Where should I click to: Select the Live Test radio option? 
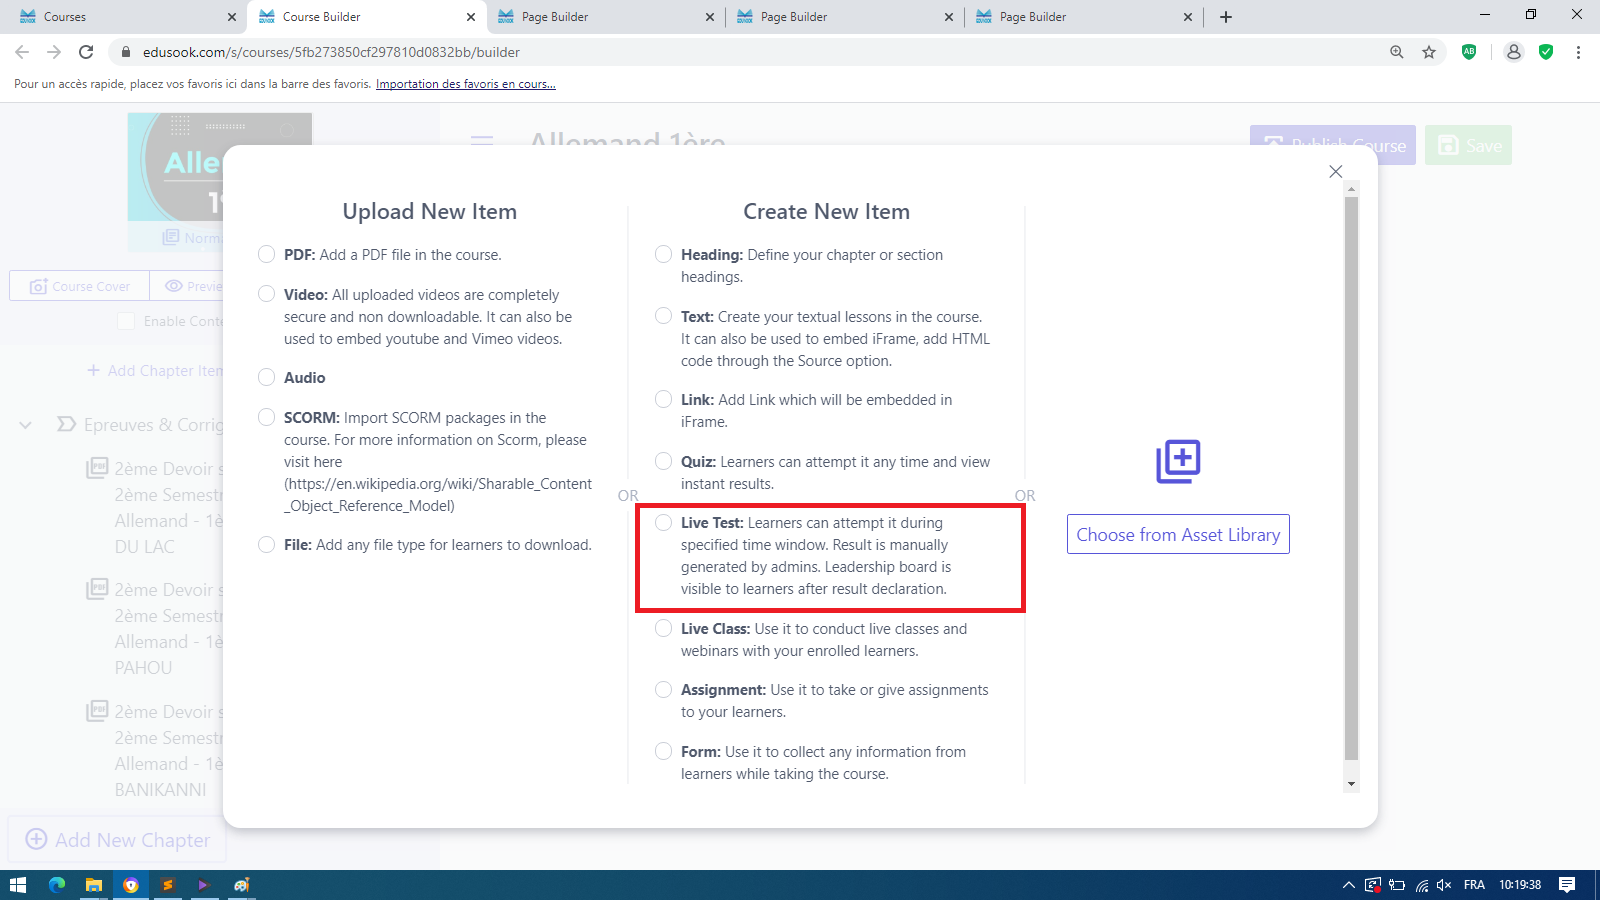[663, 522]
